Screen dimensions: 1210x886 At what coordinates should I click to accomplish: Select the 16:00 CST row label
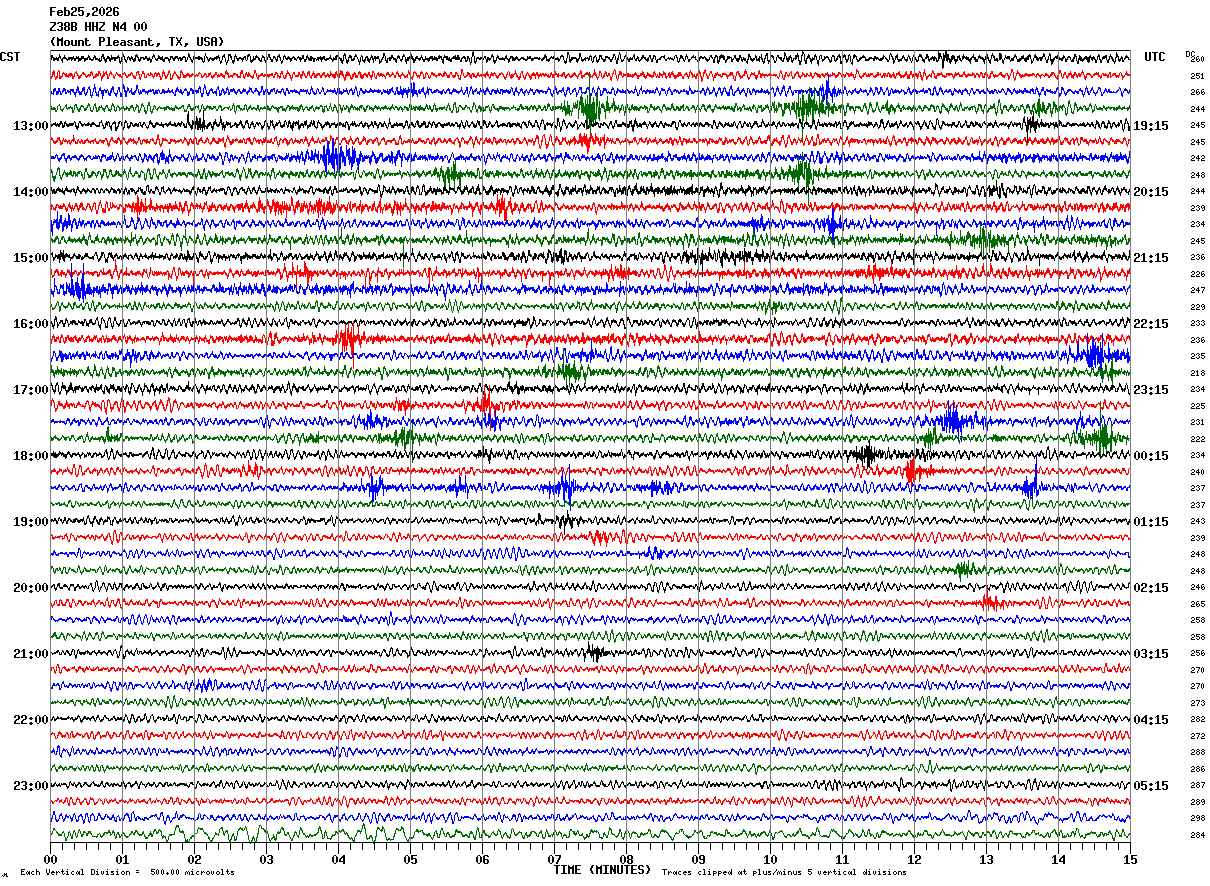click(30, 324)
